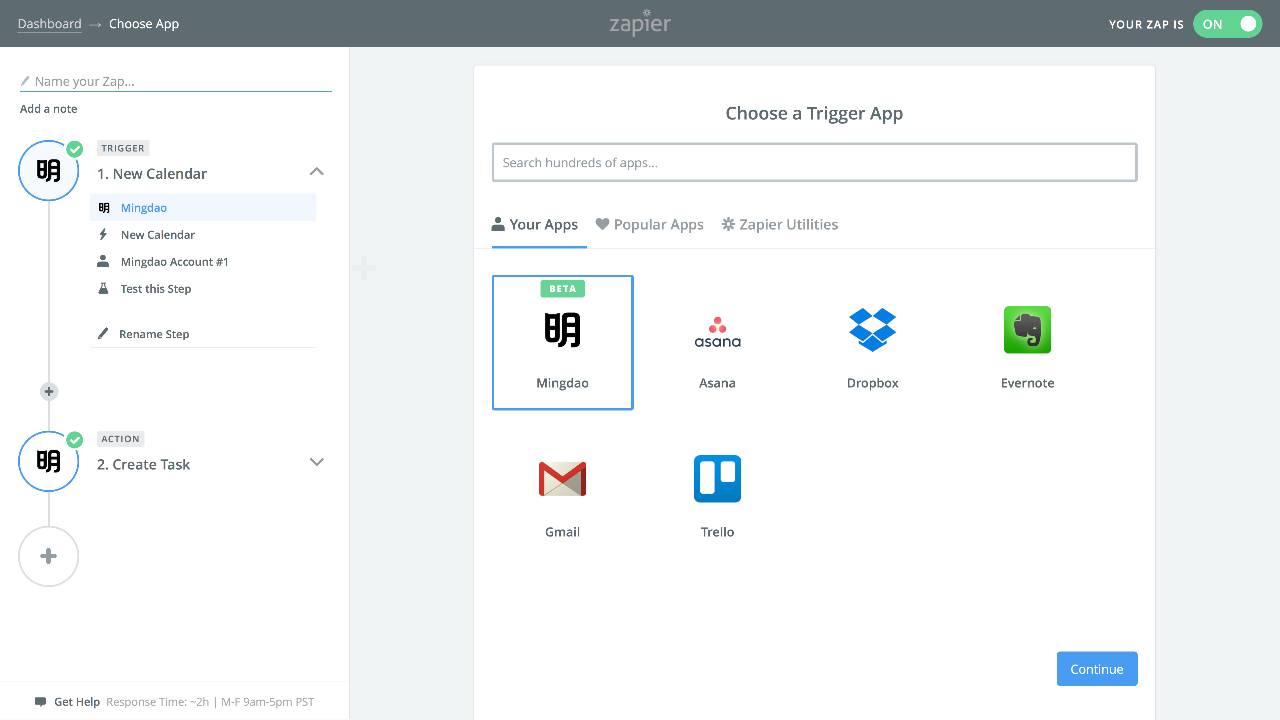Click the lightning bolt icon for New Calendar
This screenshot has width=1280, height=720.
pyautogui.click(x=102, y=234)
